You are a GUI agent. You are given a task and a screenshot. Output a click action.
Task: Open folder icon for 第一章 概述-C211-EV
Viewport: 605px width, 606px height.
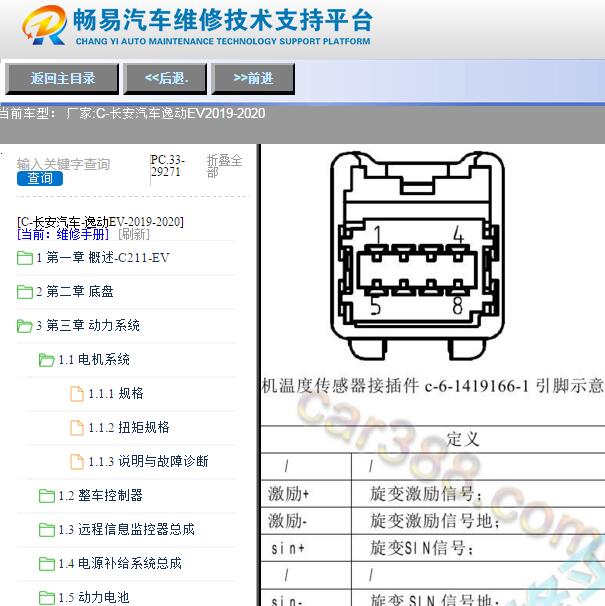pyautogui.click(x=25, y=258)
